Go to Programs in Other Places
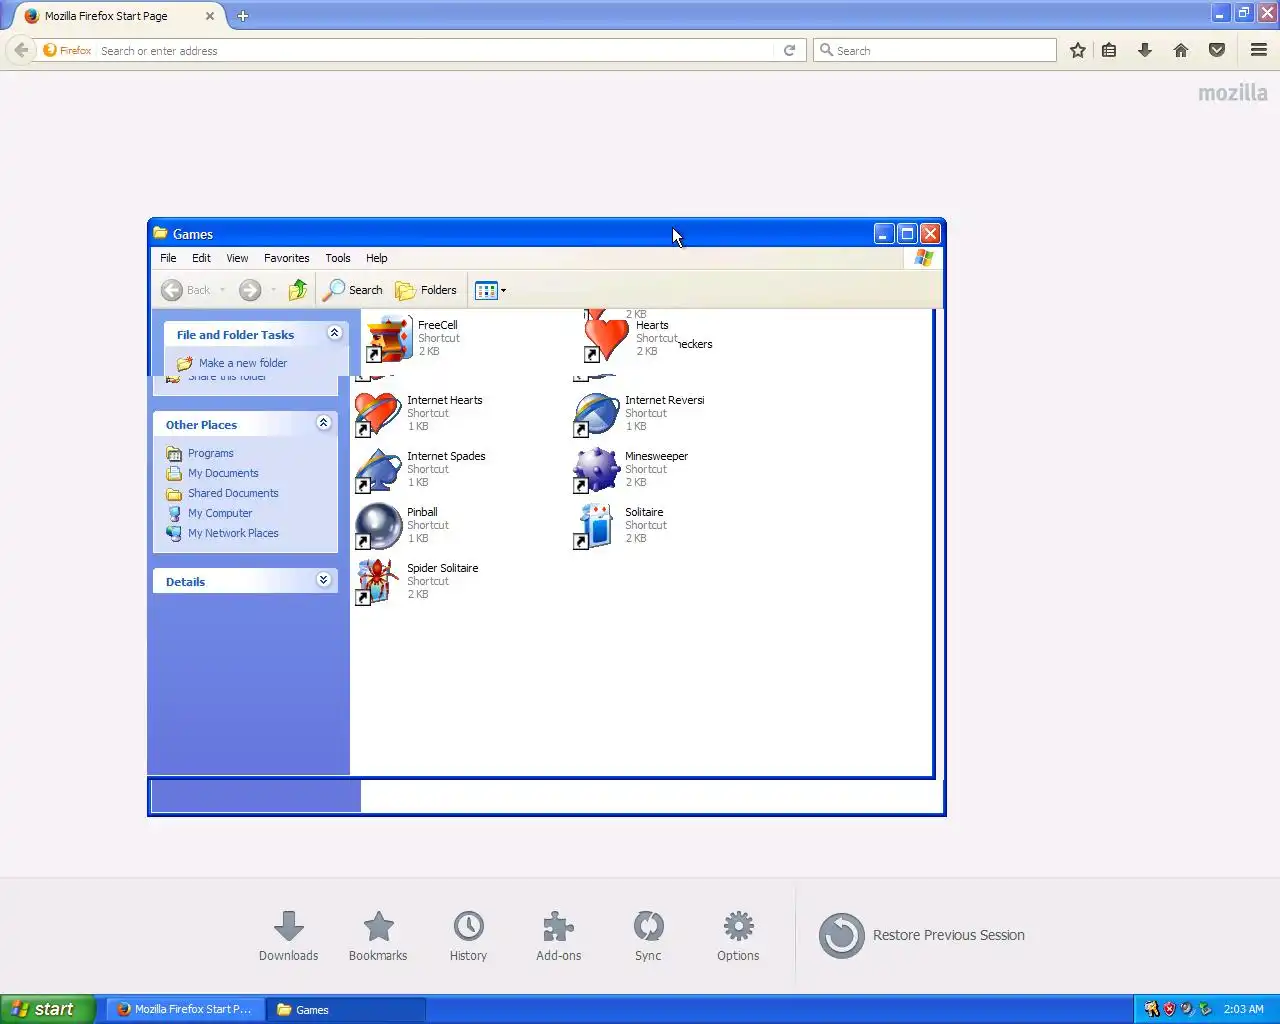This screenshot has height=1024, width=1280. 210,453
